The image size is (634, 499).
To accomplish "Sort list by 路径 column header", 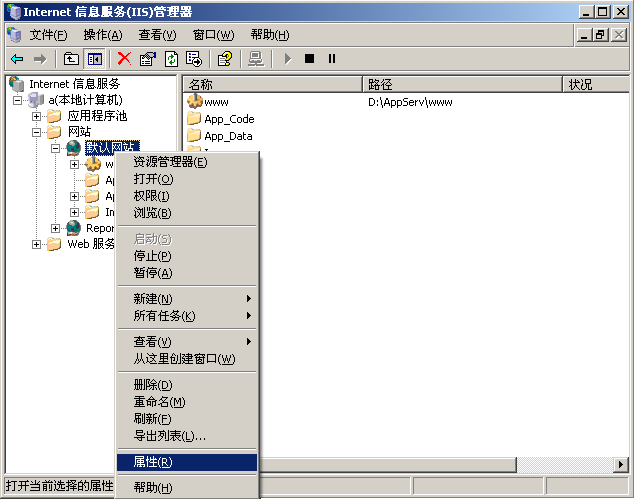I will coord(462,84).
